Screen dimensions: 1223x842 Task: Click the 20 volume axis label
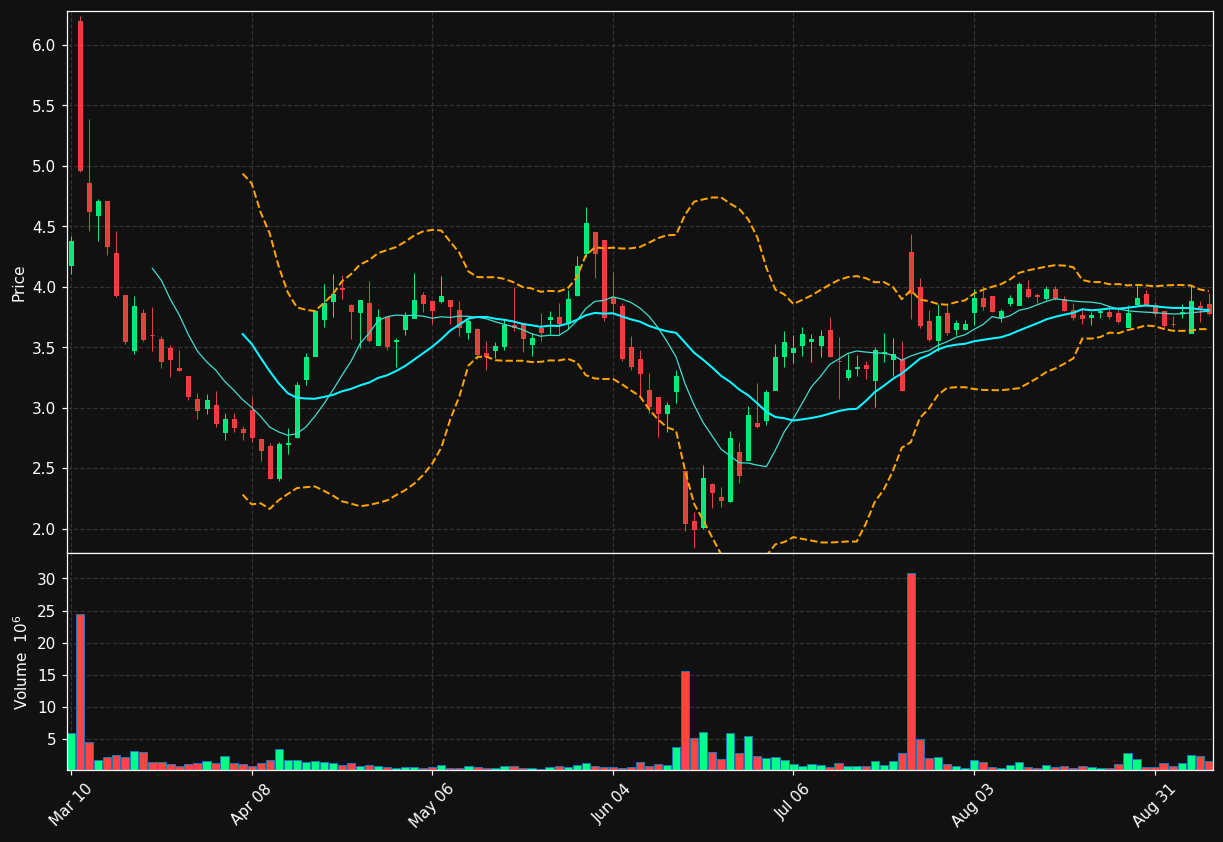coord(46,643)
